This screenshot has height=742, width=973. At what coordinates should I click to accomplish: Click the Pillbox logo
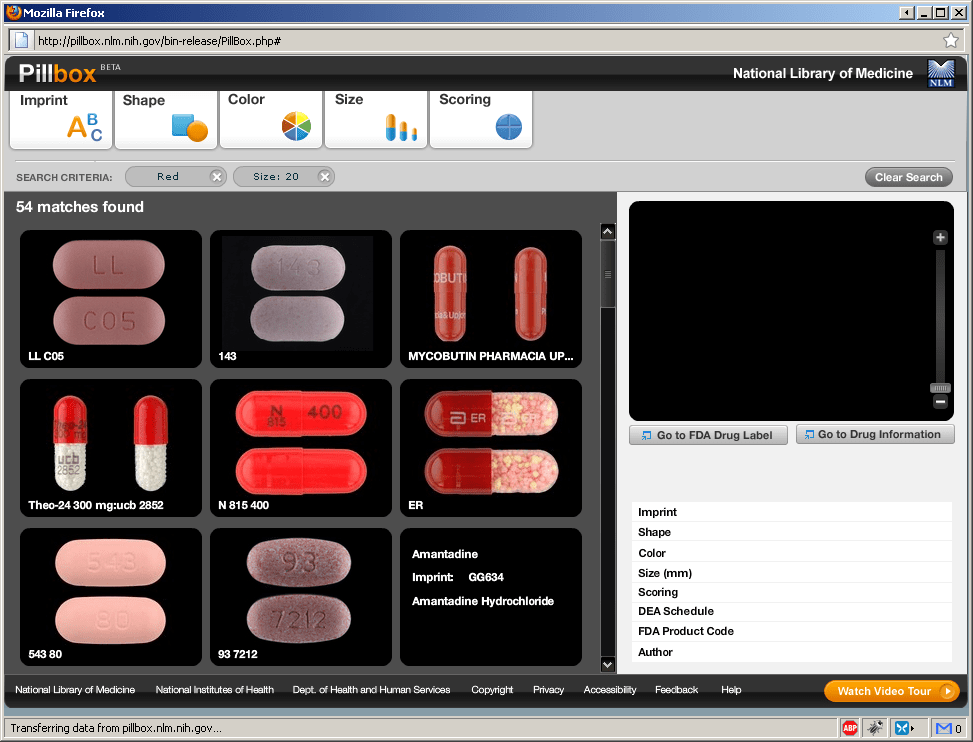(x=58, y=73)
